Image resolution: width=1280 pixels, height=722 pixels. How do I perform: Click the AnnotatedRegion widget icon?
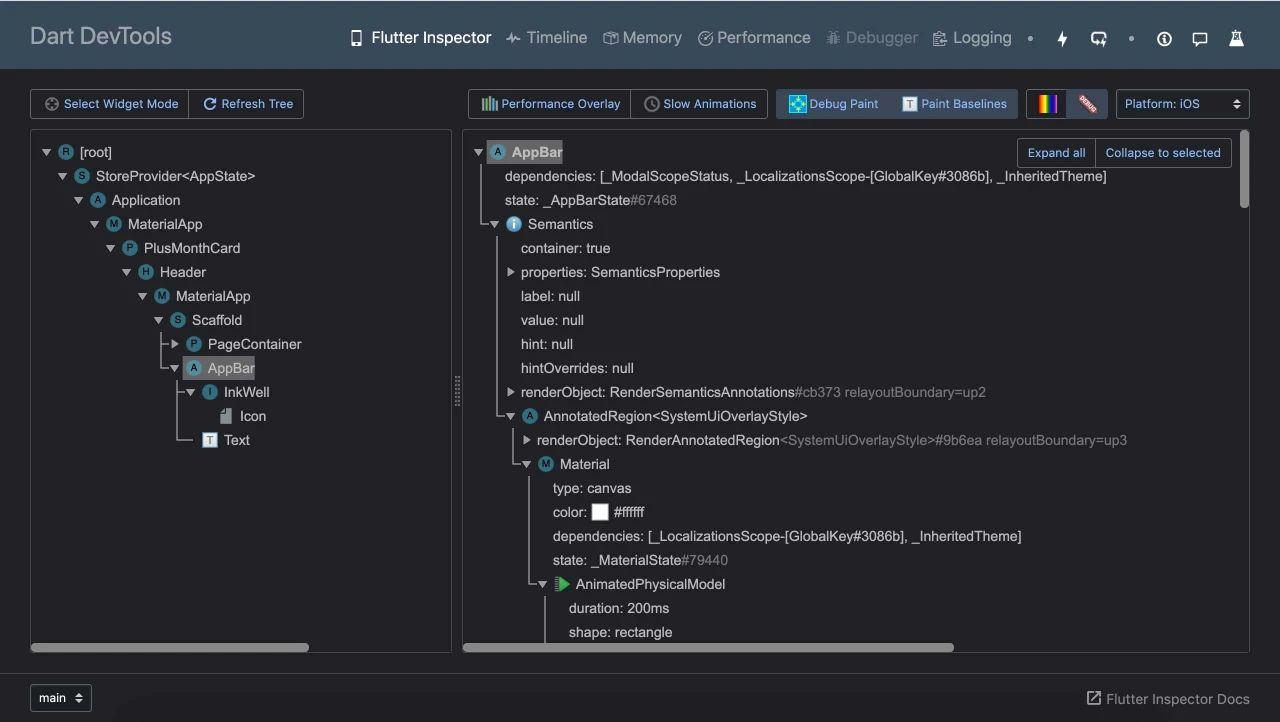click(x=530, y=416)
